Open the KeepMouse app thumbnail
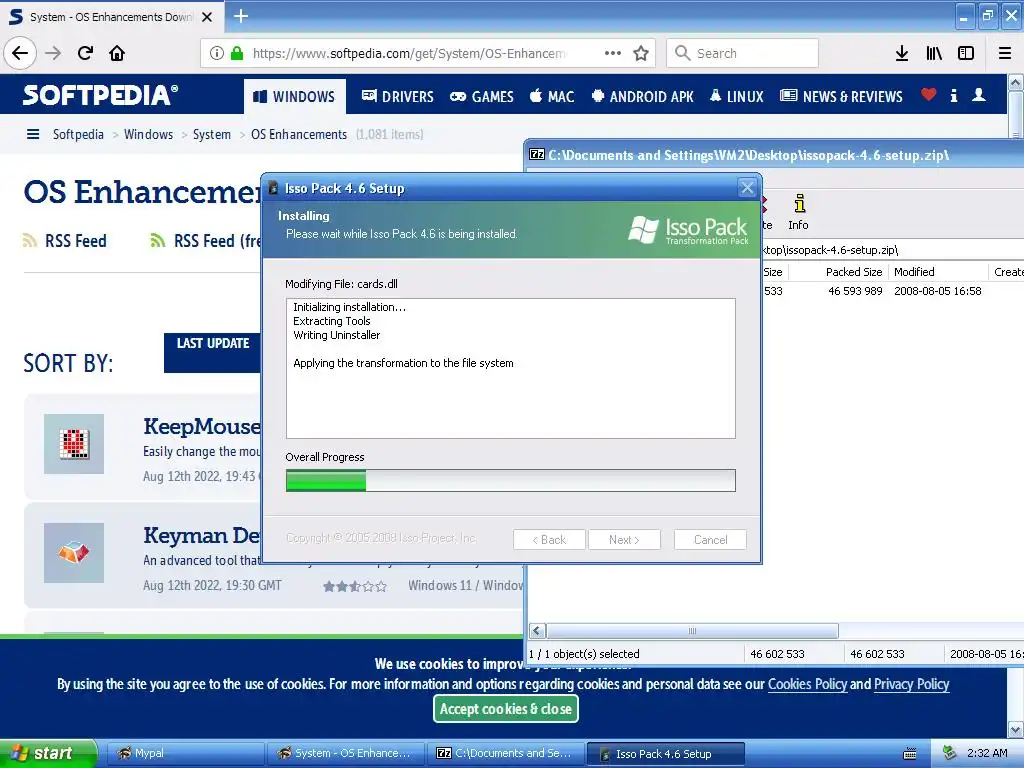 click(x=74, y=443)
